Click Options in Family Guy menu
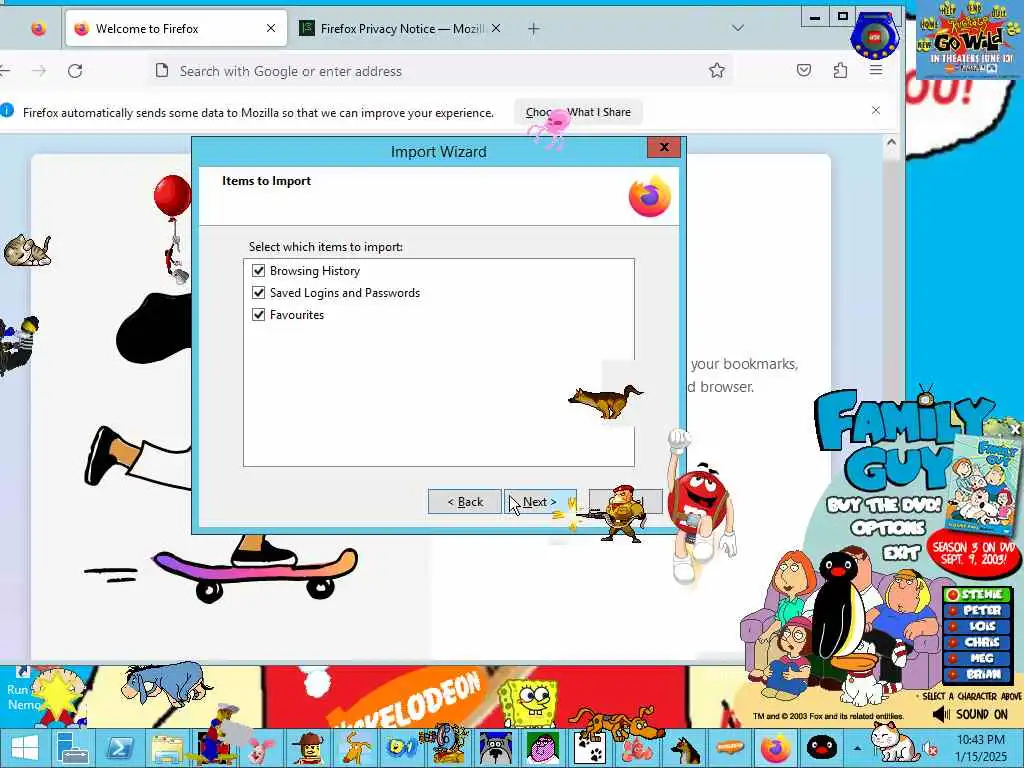 point(888,528)
